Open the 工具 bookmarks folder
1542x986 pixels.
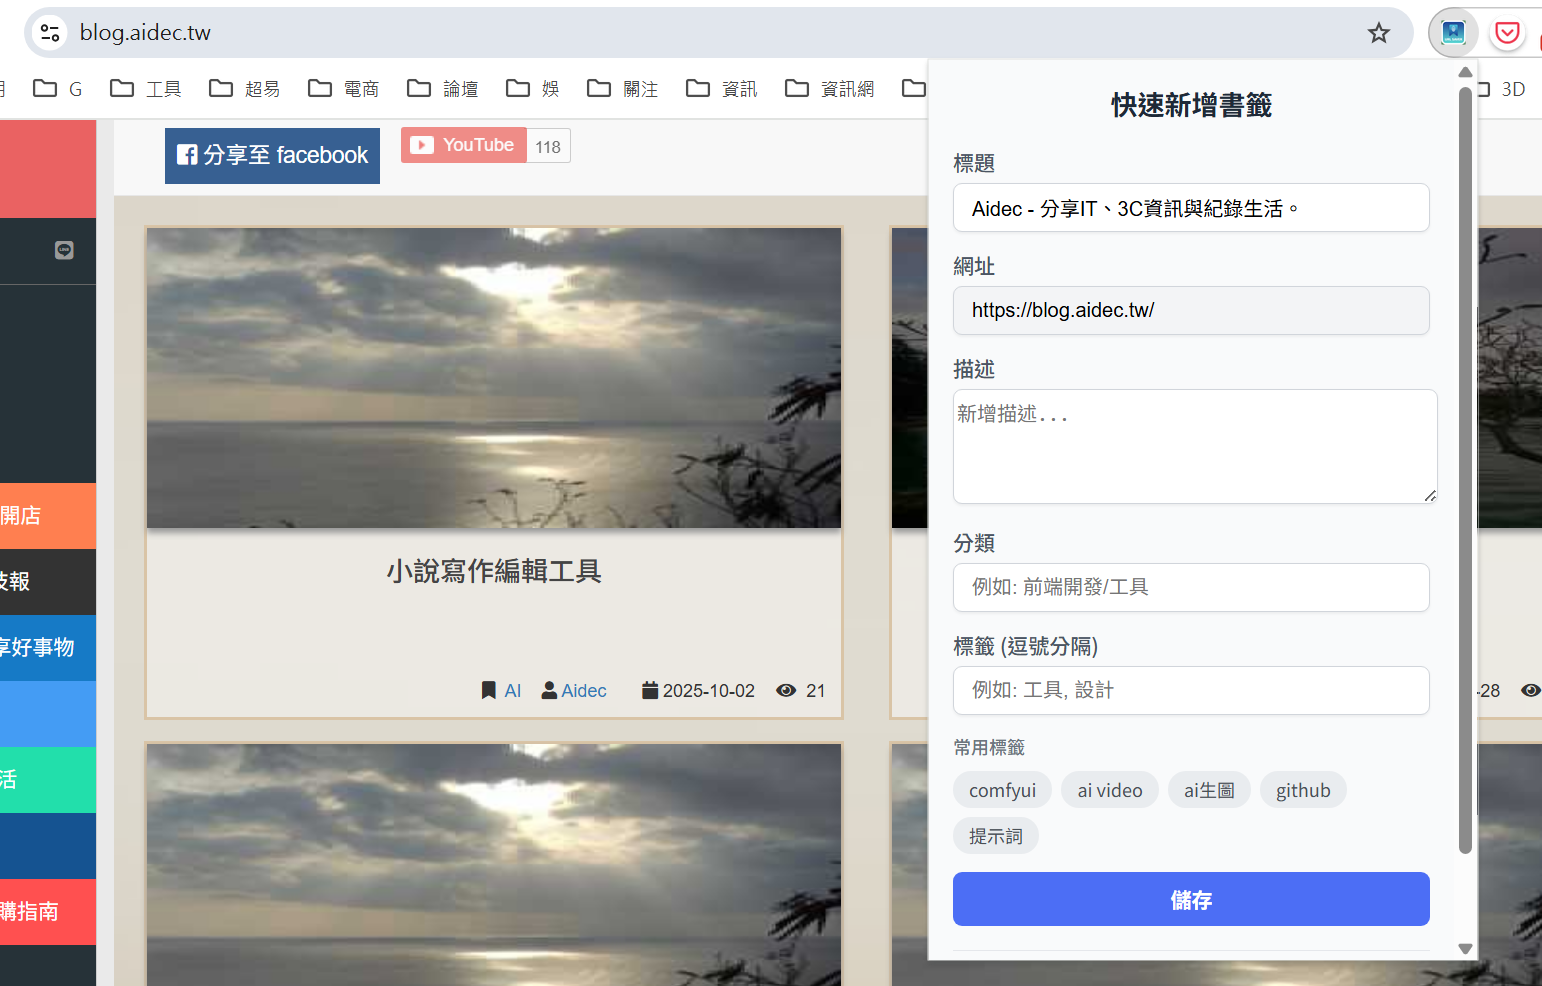[146, 89]
